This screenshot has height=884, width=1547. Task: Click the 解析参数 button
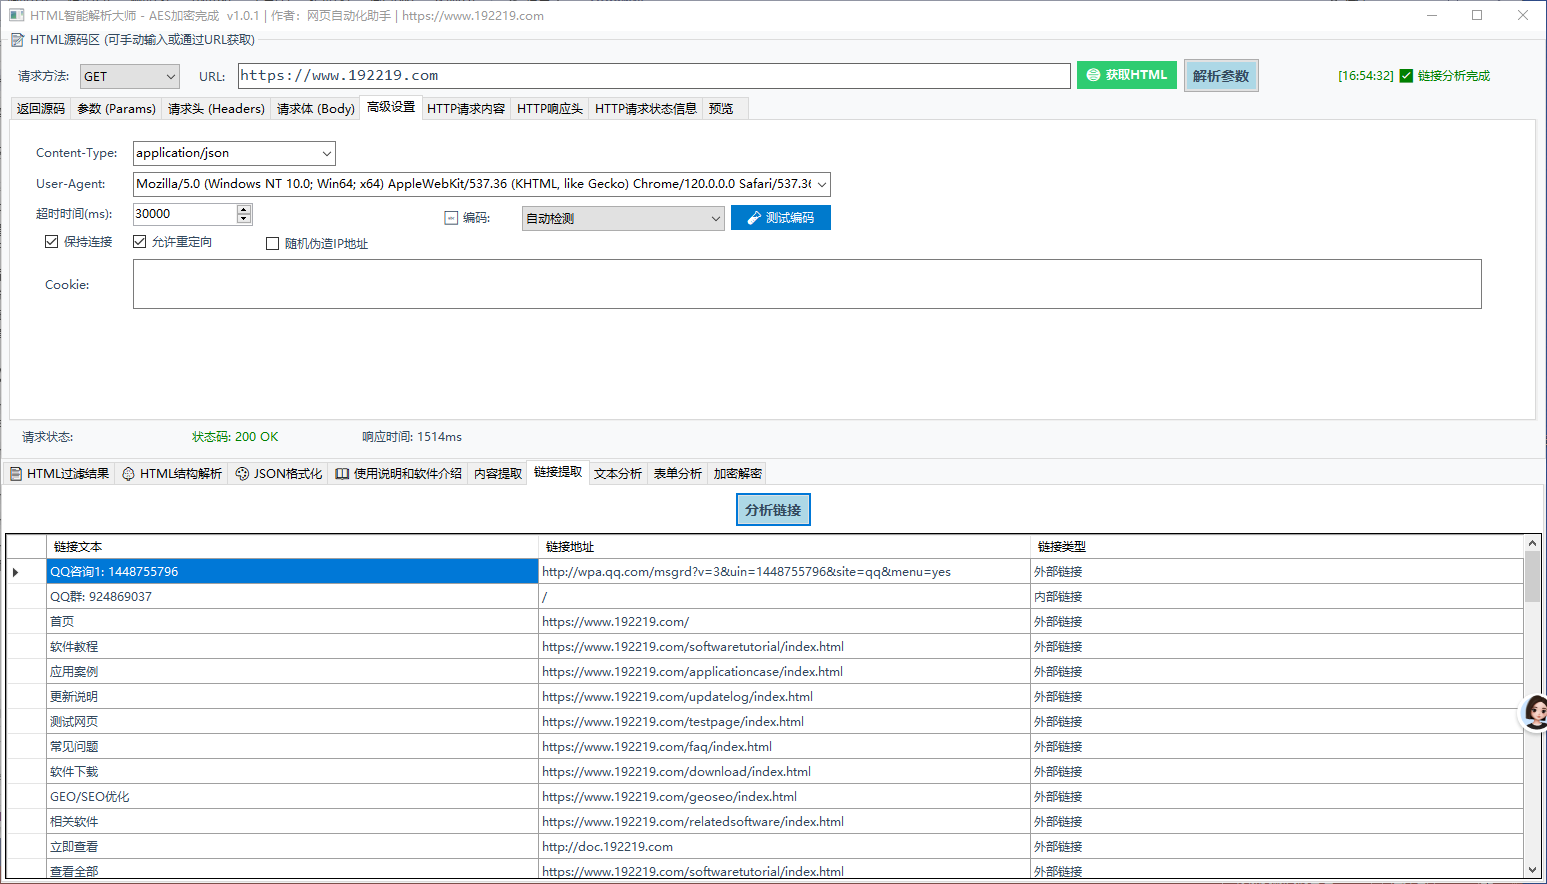[x=1220, y=76]
